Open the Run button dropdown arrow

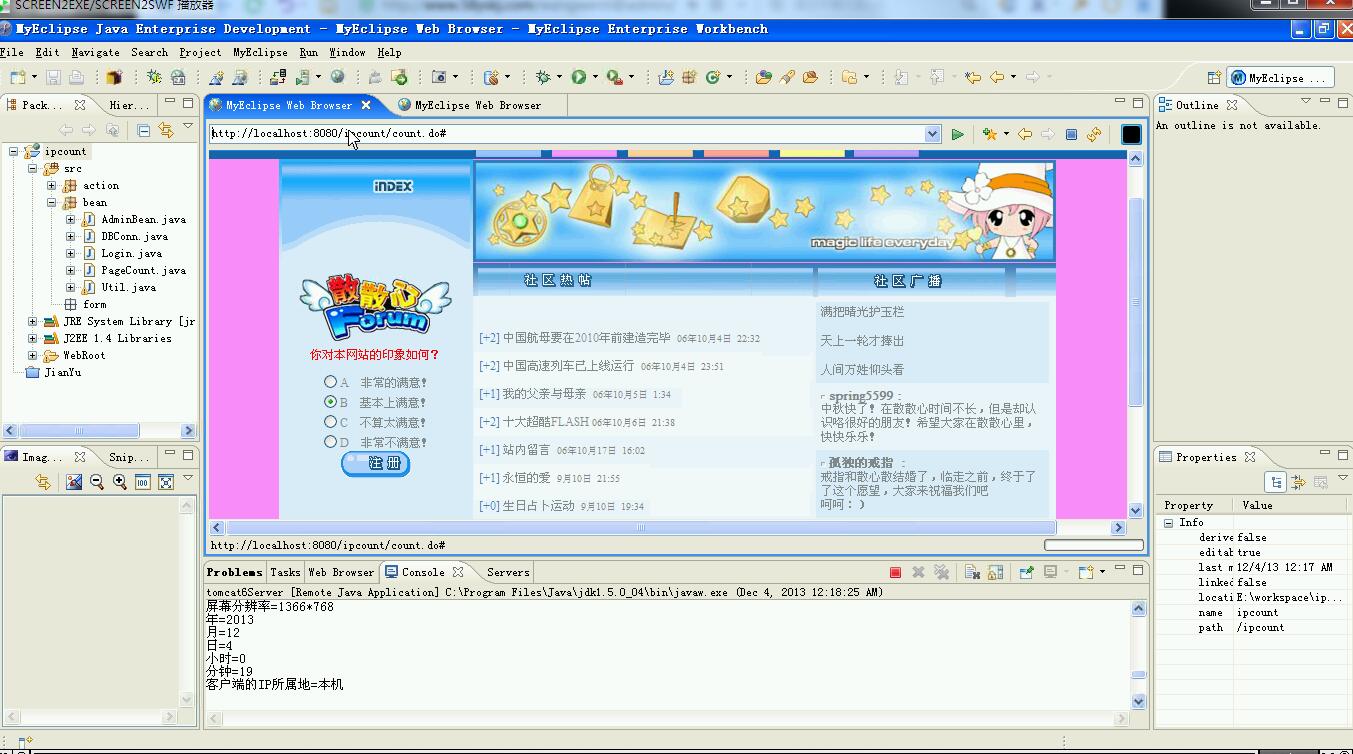(594, 77)
